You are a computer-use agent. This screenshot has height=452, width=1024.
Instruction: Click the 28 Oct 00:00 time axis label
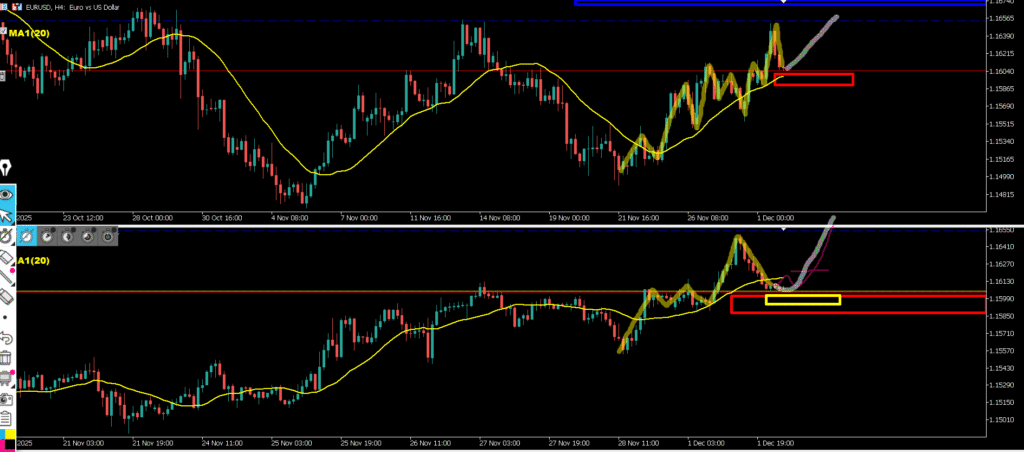point(149,215)
